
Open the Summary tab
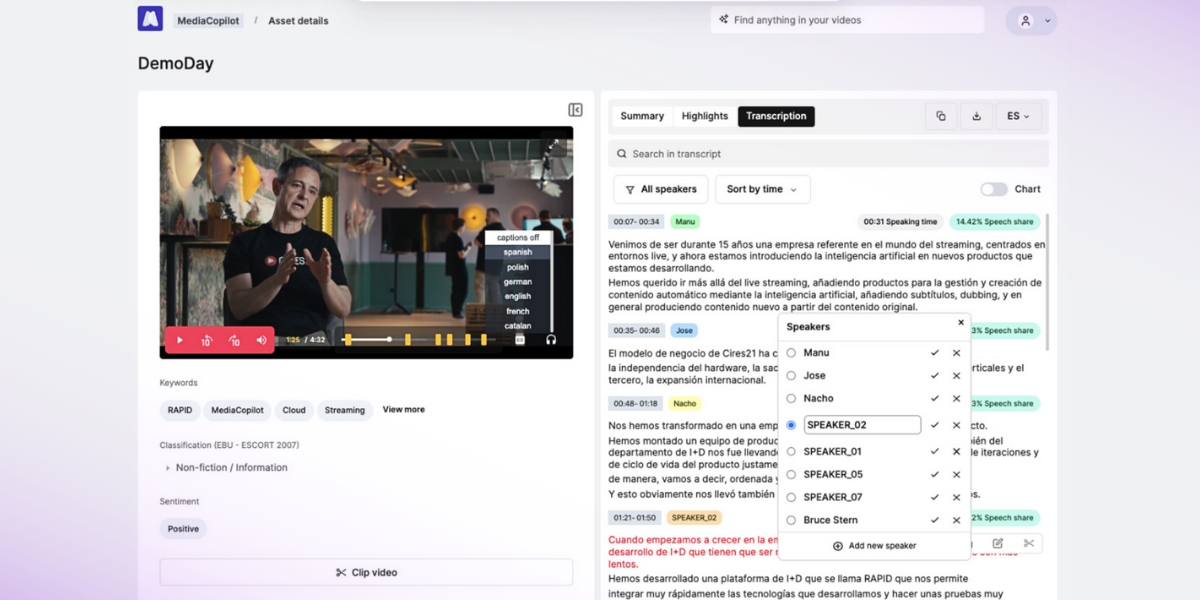tap(642, 116)
